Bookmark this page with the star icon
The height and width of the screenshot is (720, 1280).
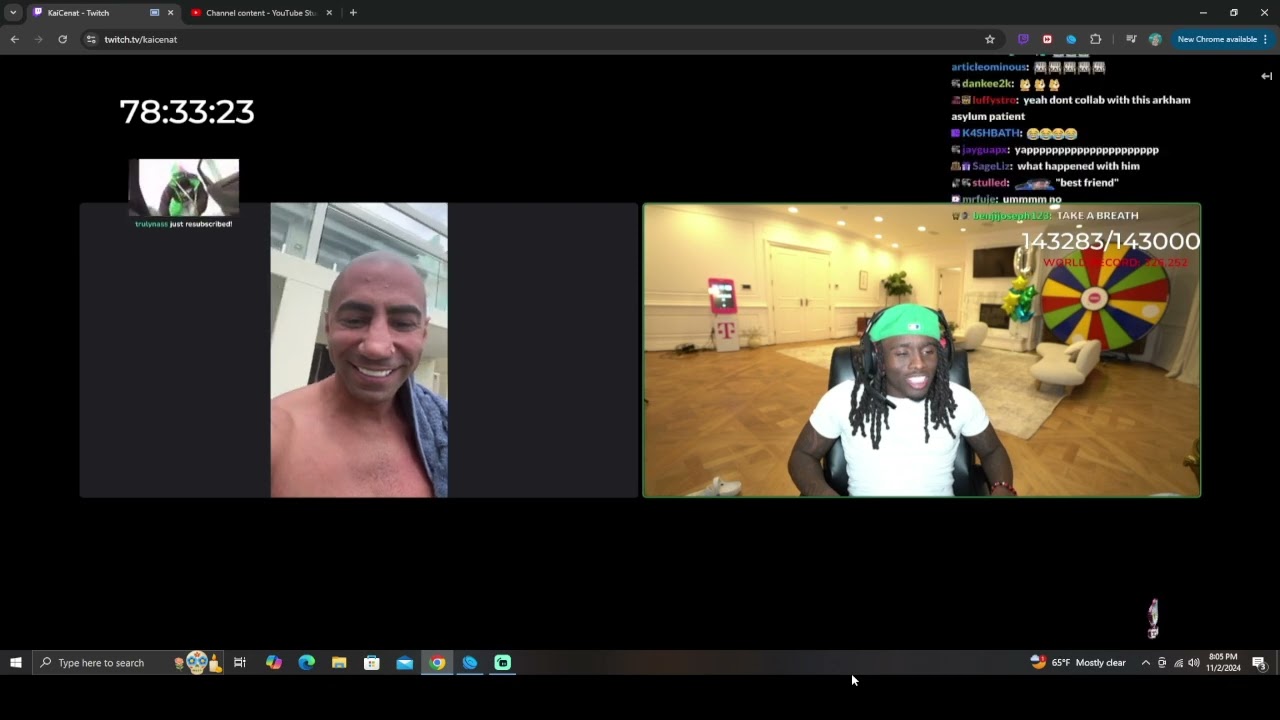[990, 39]
